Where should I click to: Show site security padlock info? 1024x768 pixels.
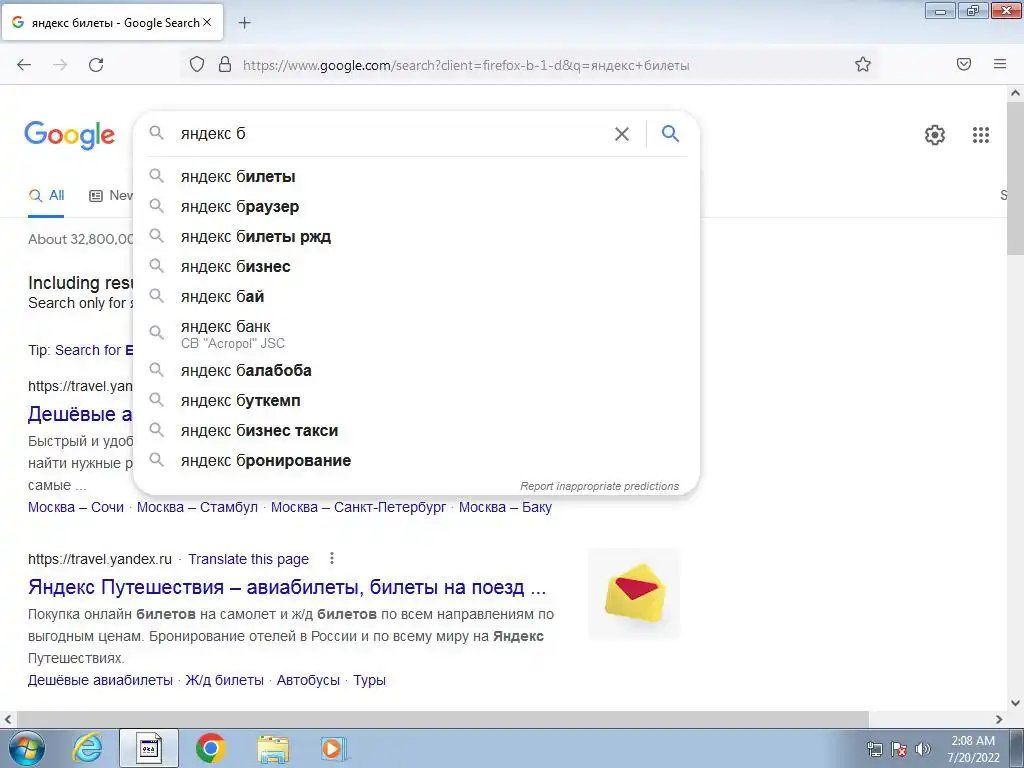pos(225,64)
